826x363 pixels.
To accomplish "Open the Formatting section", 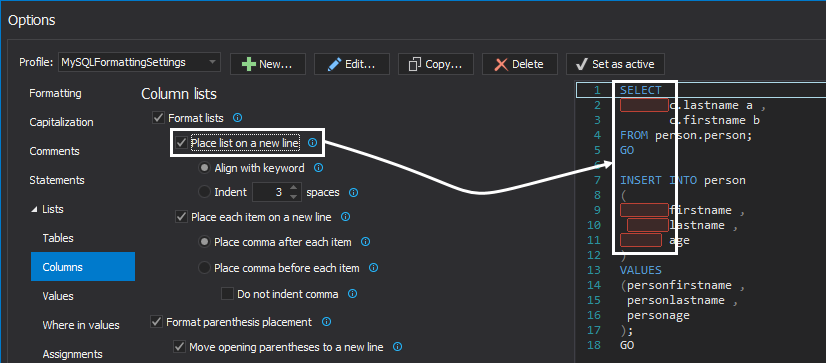I will pyautogui.click(x=55, y=93).
